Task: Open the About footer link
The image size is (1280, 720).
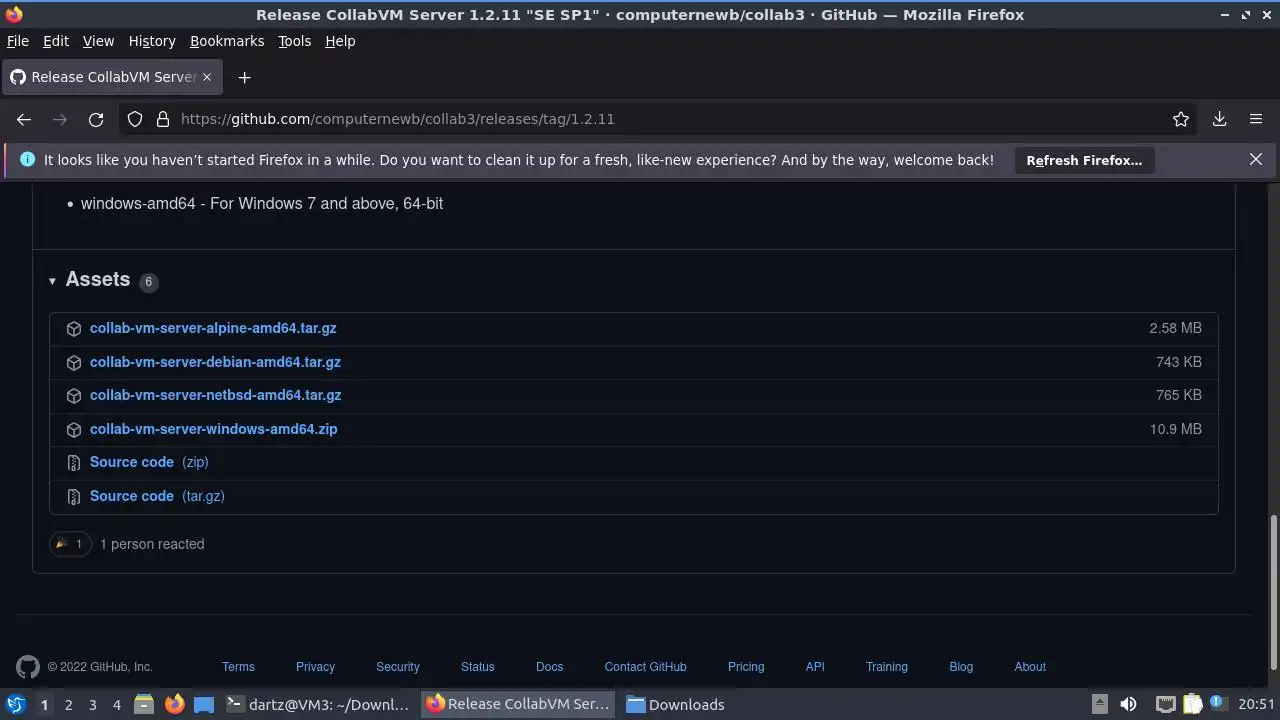Action: (x=1030, y=667)
